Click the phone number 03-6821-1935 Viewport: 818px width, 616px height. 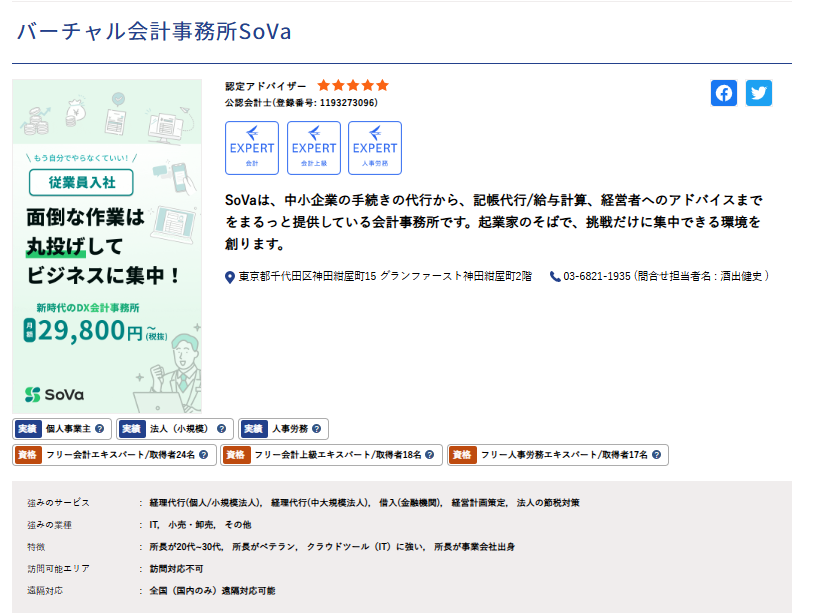pyautogui.click(x=597, y=276)
